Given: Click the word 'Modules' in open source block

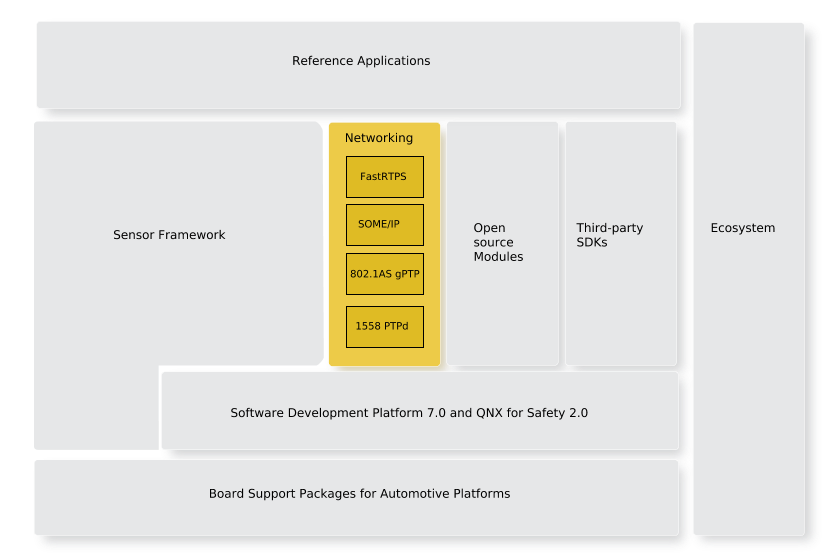Looking at the screenshot, I should point(498,257).
